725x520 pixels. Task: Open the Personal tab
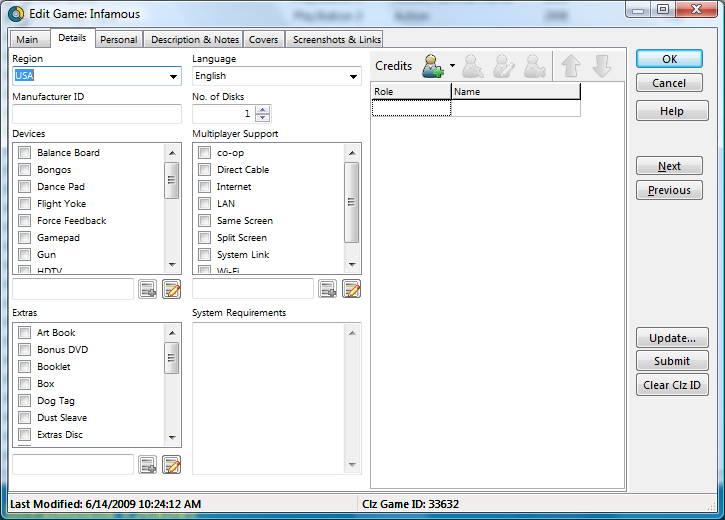pyautogui.click(x=119, y=40)
